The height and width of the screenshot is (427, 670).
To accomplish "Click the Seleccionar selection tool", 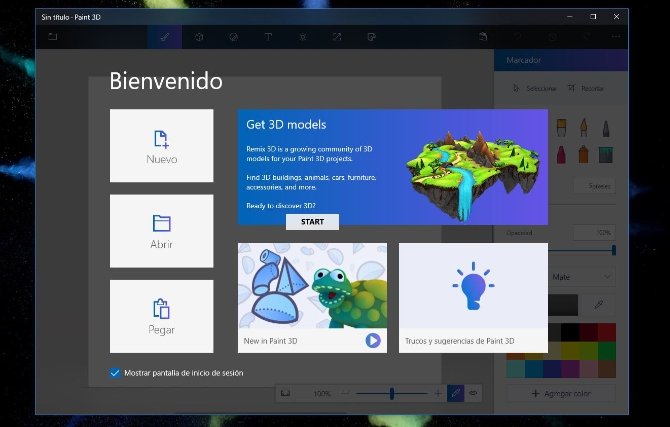I will [535, 88].
